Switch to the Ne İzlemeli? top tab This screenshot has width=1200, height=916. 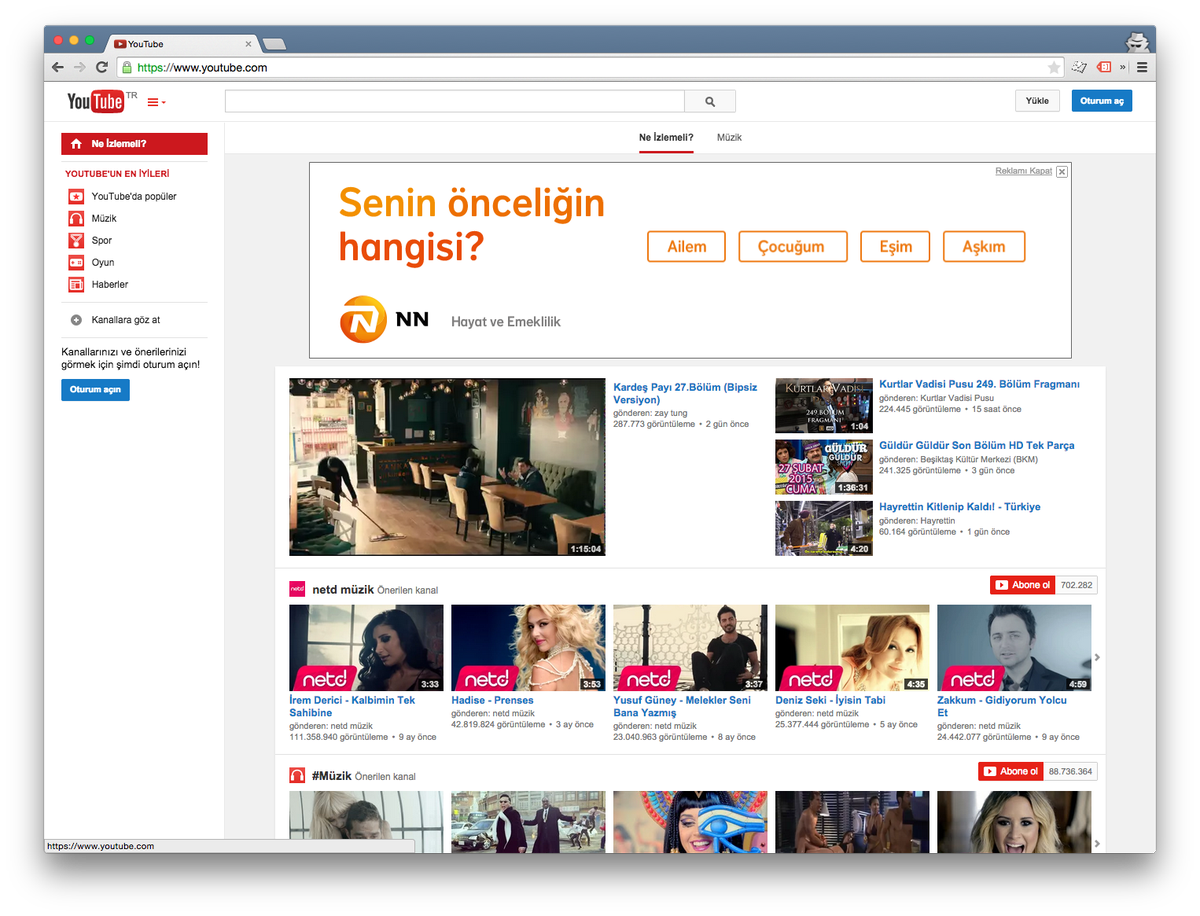coord(666,137)
